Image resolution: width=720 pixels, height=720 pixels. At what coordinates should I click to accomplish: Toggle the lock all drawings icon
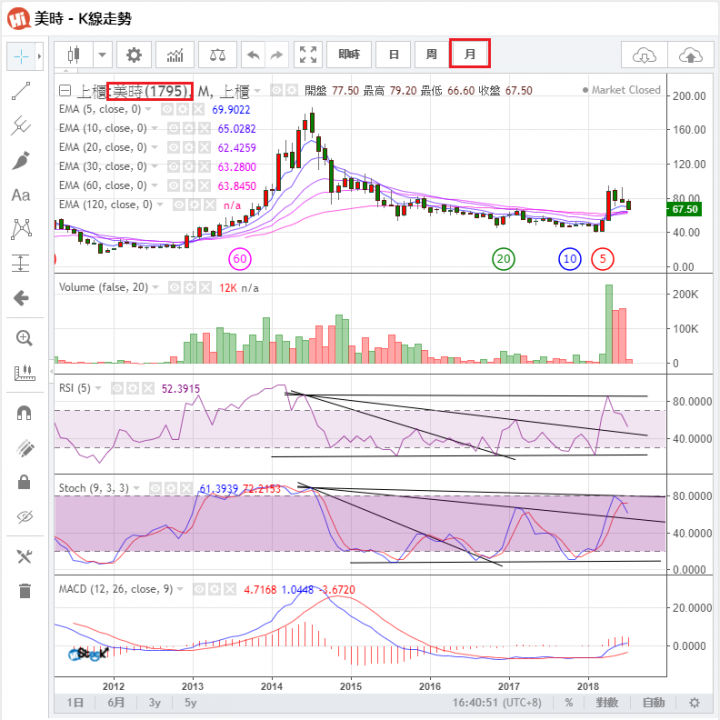[24, 482]
